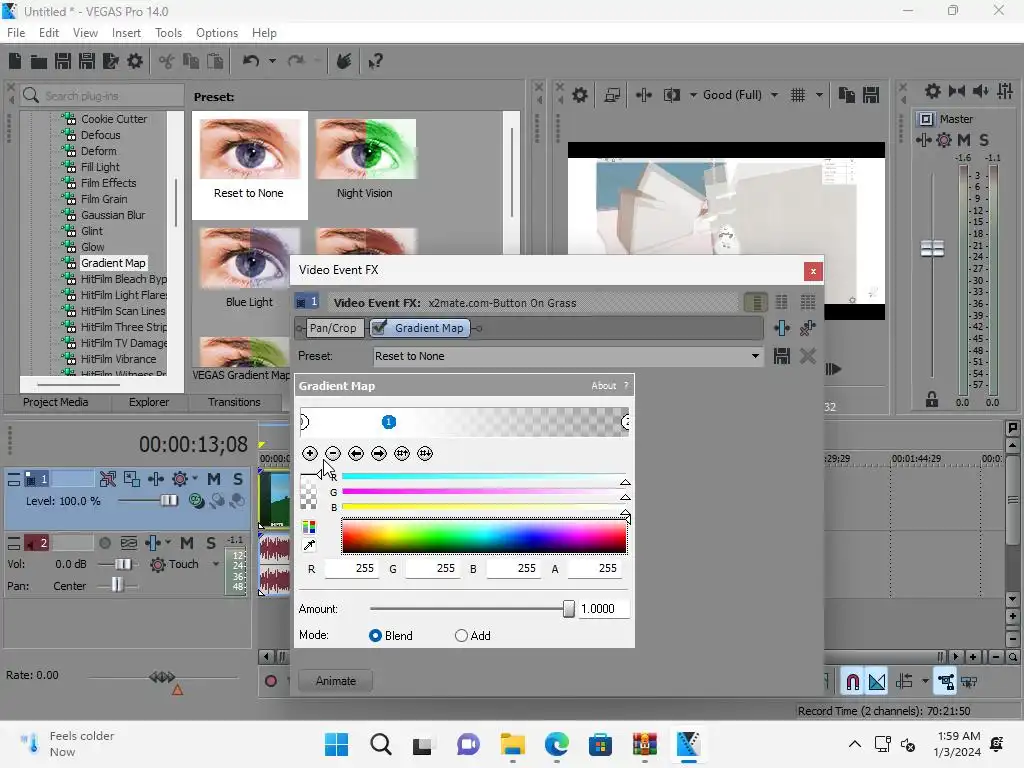
Task: Select gradient stop 1 marker
Action: click(x=389, y=422)
